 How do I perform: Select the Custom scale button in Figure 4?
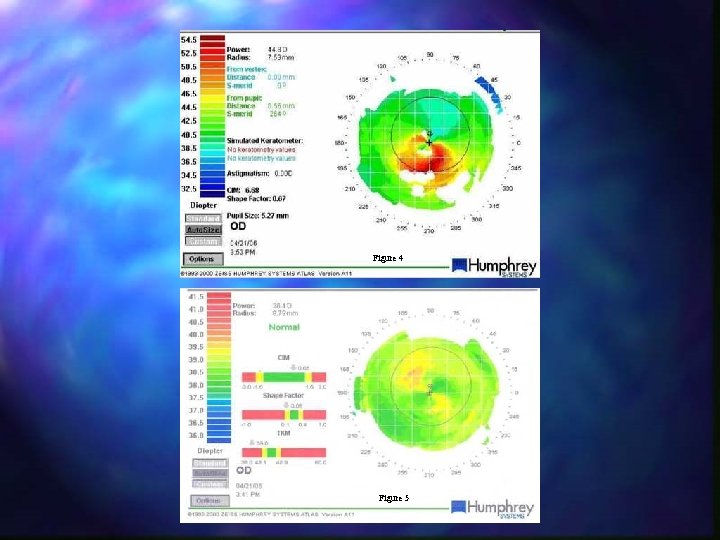(x=203, y=241)
